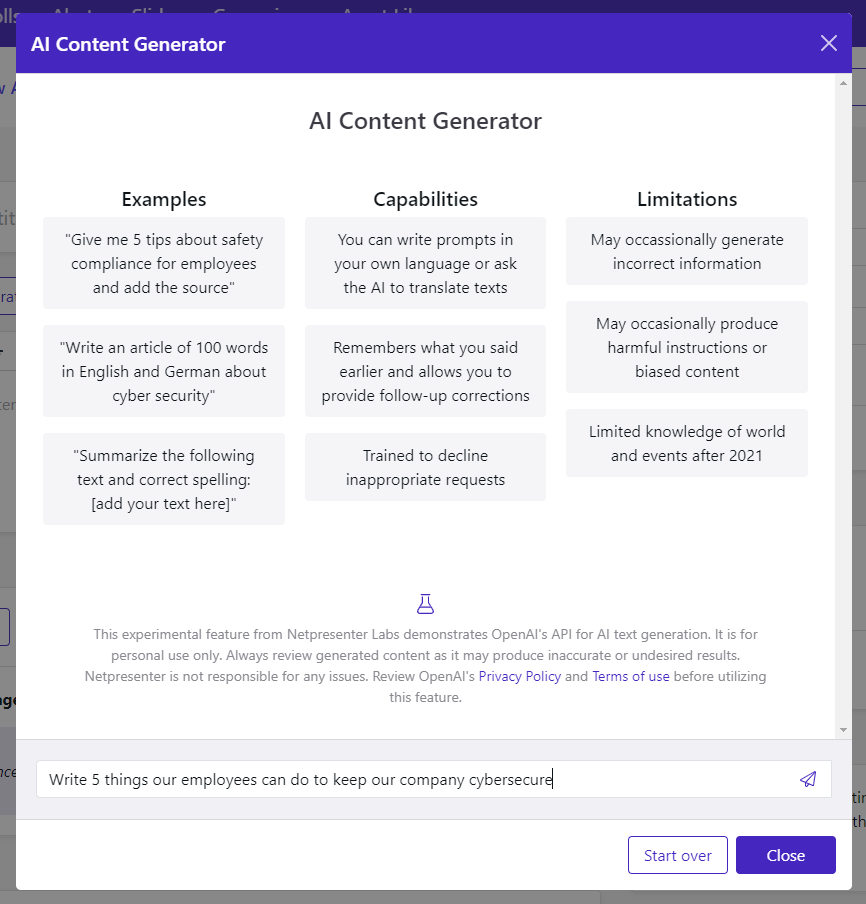Screen dimensions: 866x904
Task: Click the follow-up corrections capability card
Action: (x=425, y=371)
